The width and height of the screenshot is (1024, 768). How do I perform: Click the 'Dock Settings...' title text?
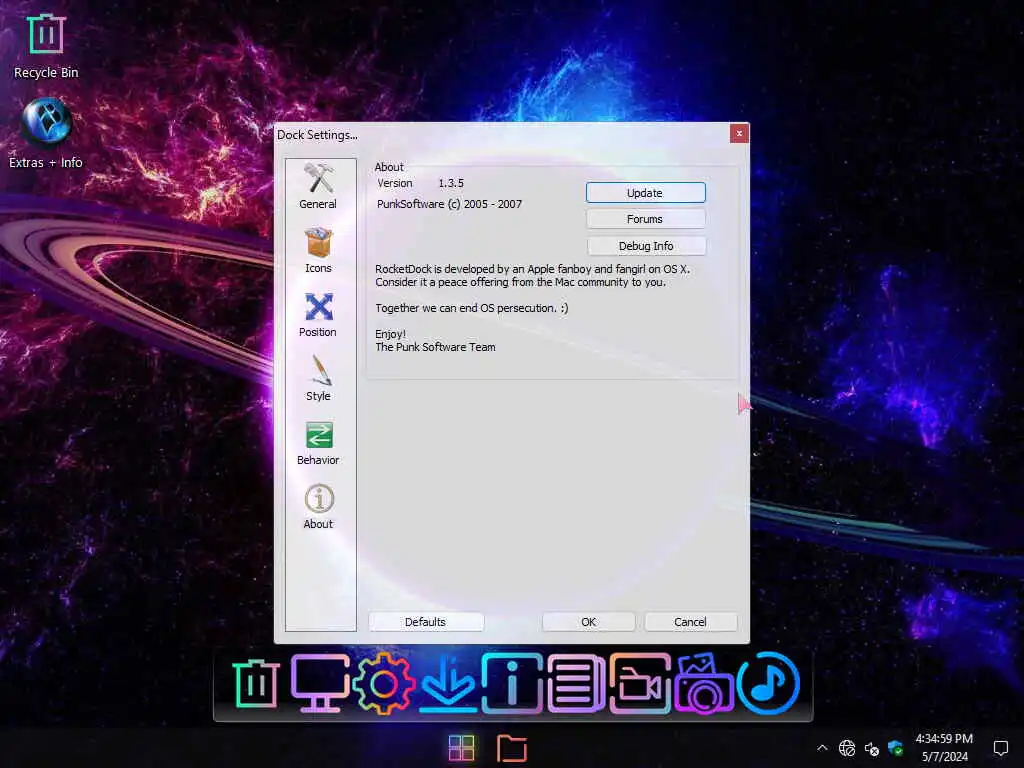tap(317, 135)
